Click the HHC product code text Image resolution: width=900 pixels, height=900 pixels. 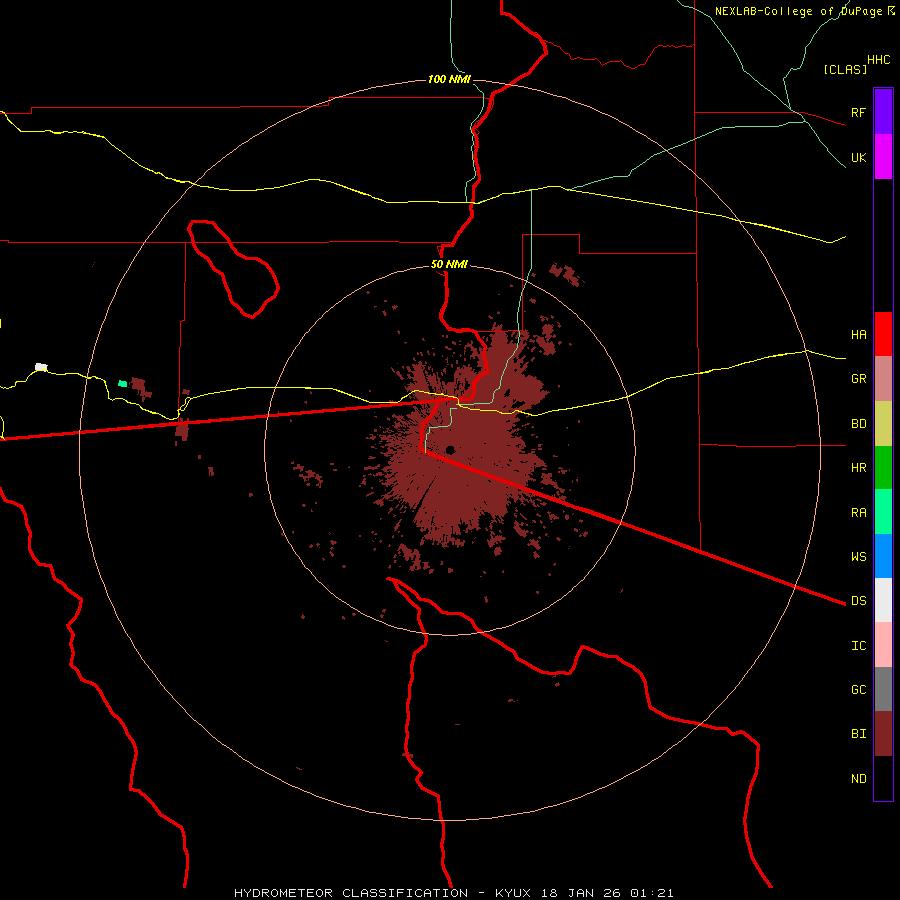pos(879,60)
